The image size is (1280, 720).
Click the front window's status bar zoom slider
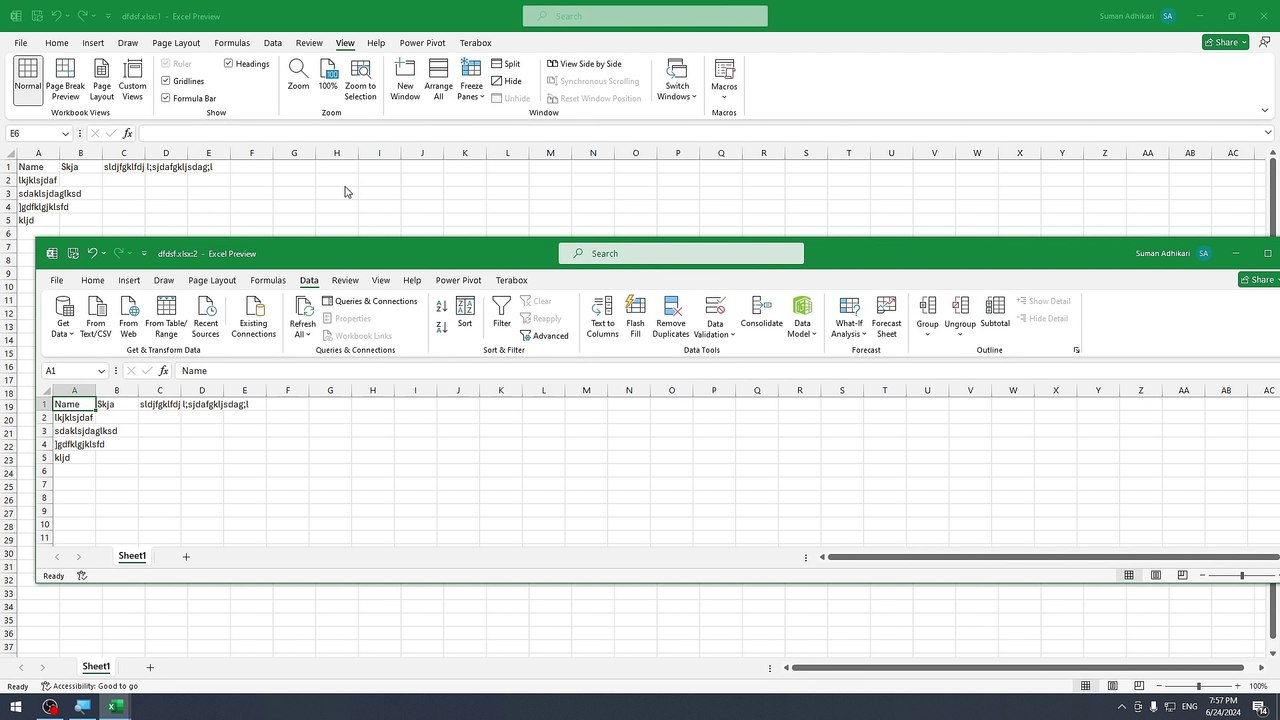[x=1242, y=575]
